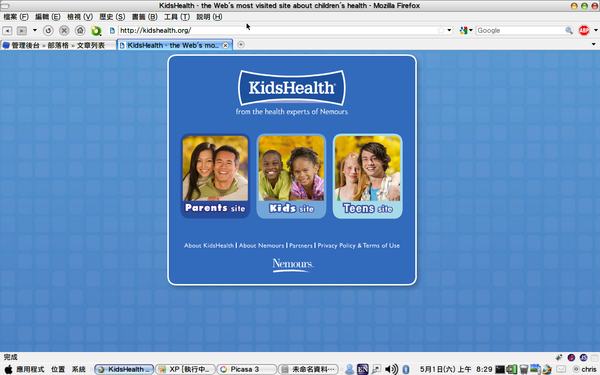Open the 編輯 (E) menu
The image size is (600, 375).
click(48, 17)
